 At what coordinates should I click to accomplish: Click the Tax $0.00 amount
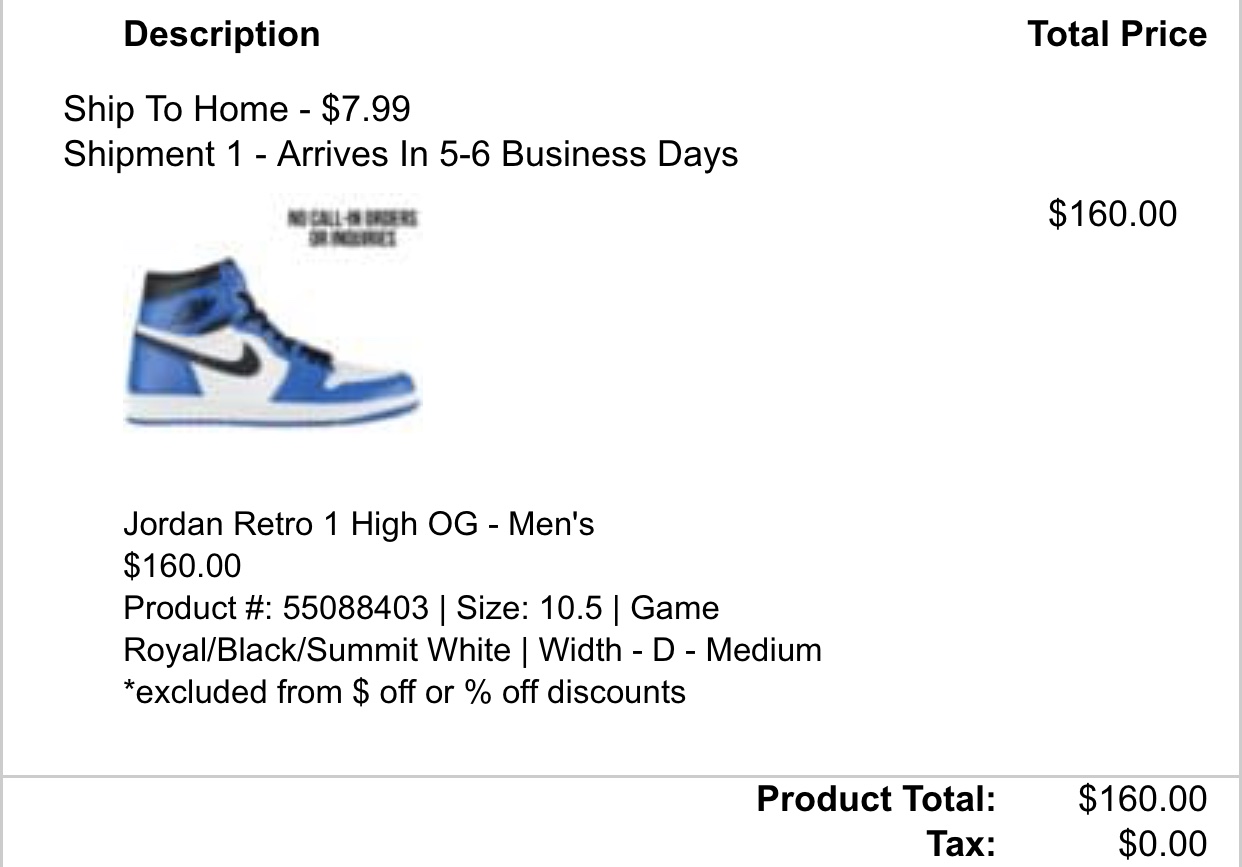(x=1162, y=843)
